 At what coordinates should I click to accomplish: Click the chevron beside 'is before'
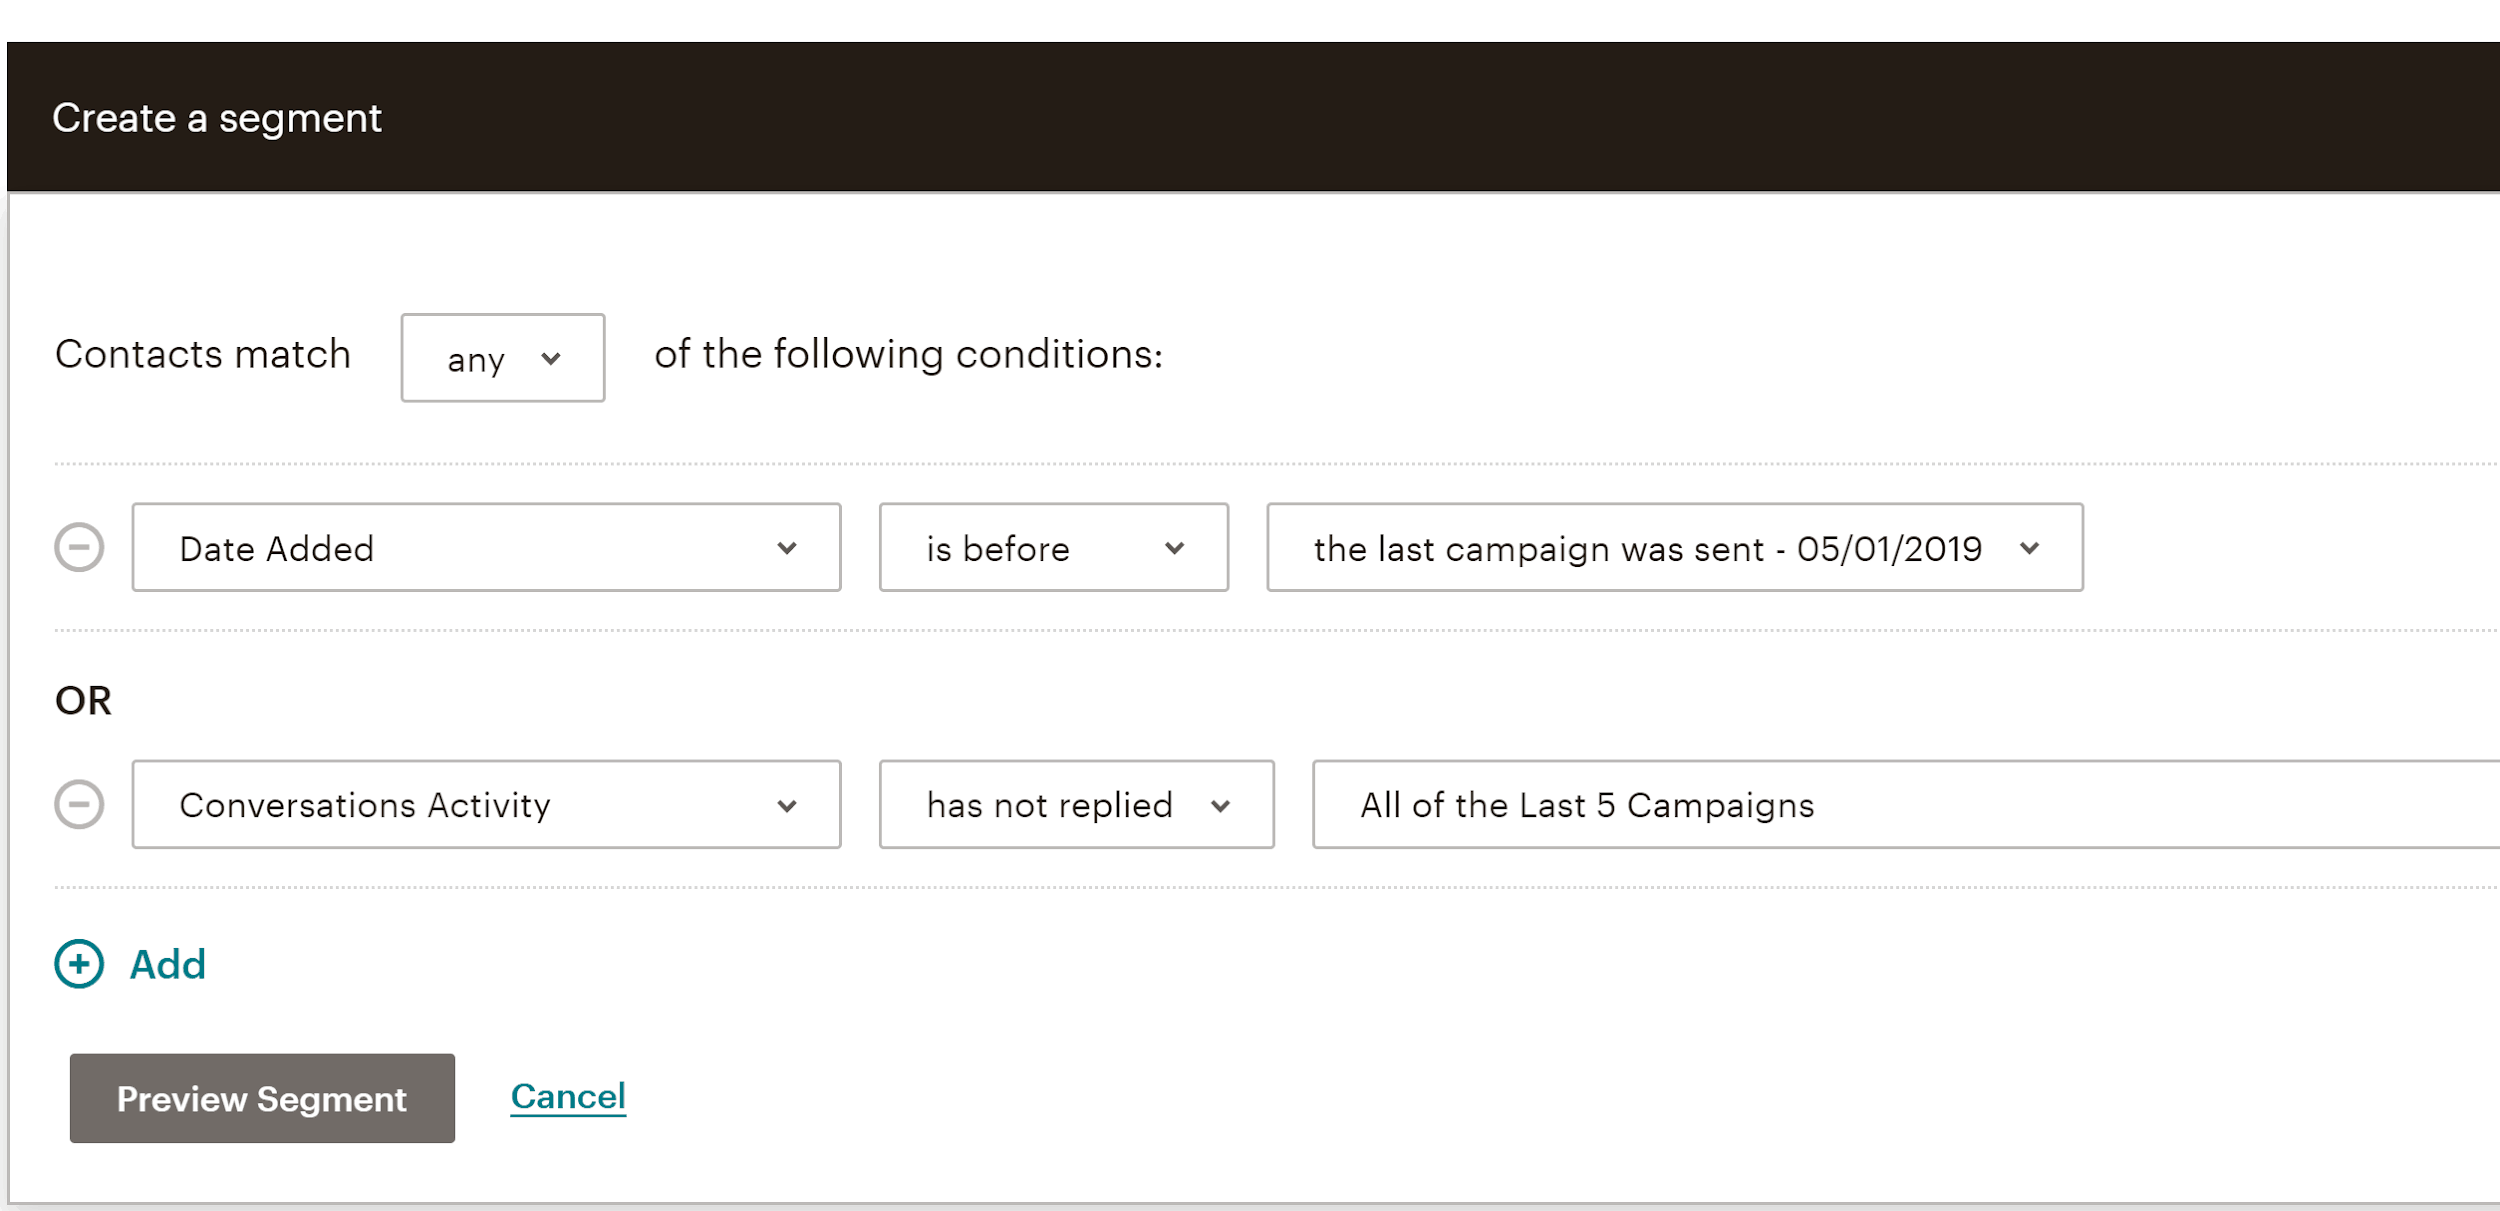point(1175,548)
